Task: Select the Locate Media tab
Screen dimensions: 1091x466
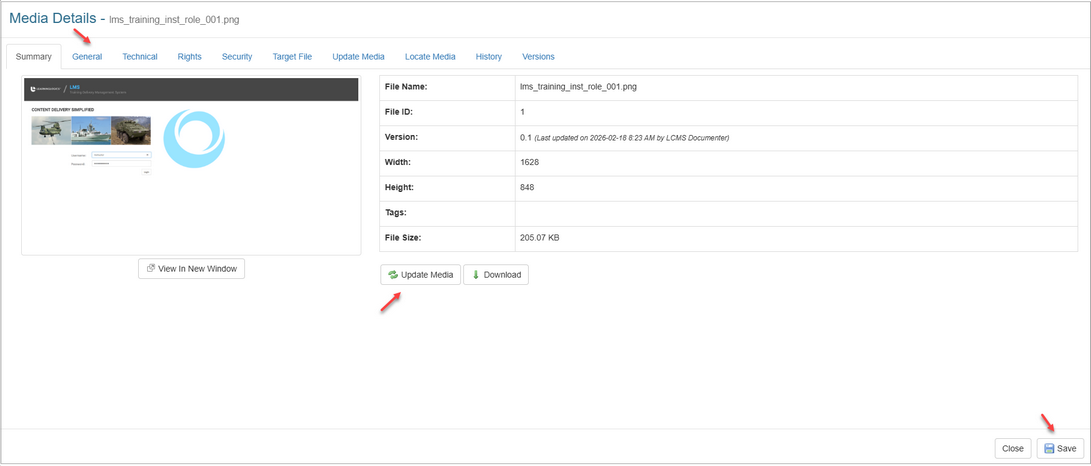Action: (x=430, y=57)
